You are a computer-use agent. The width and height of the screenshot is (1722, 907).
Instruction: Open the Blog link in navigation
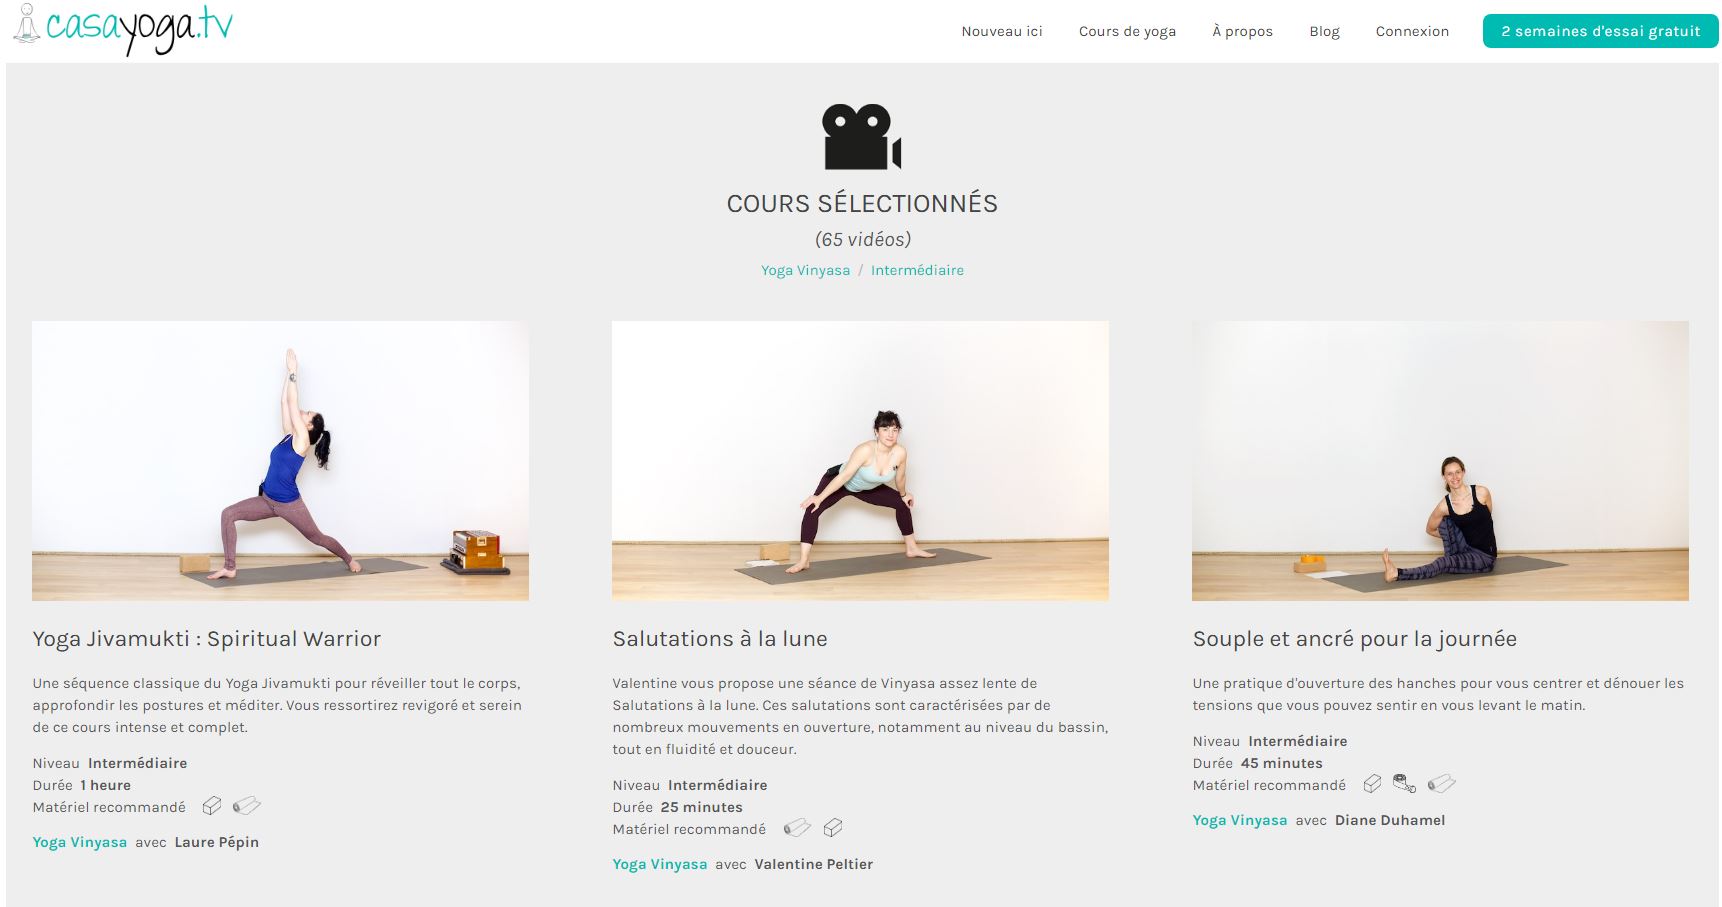(1324, 31)
